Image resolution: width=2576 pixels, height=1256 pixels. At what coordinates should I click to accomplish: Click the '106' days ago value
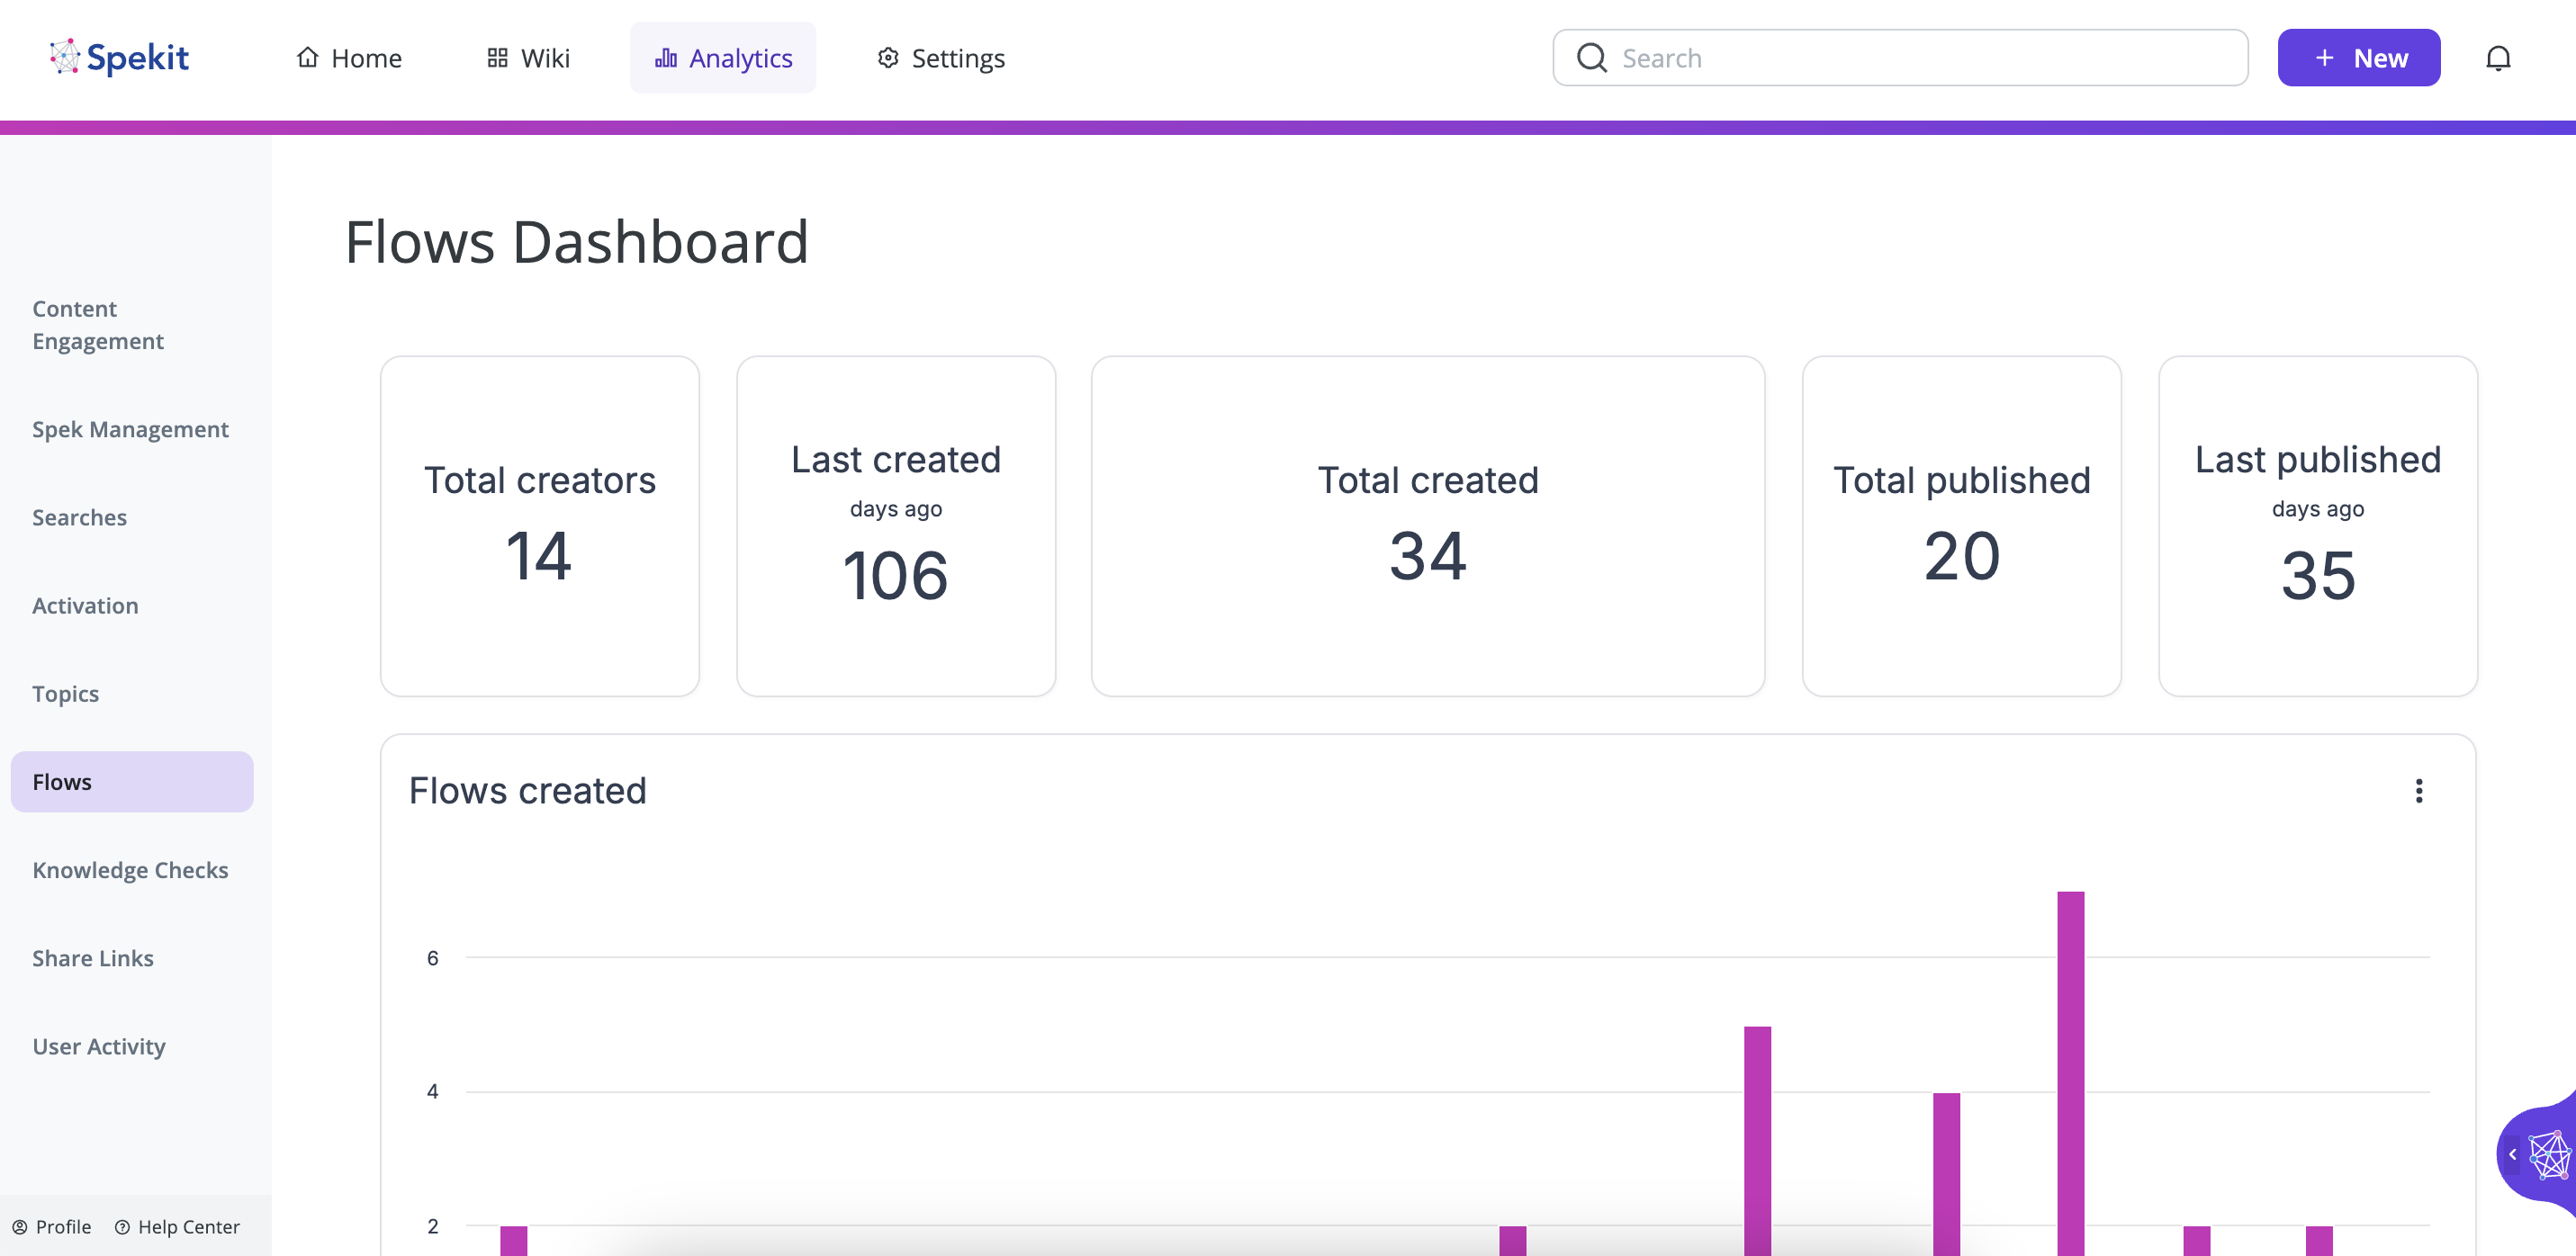pos(896,576)
